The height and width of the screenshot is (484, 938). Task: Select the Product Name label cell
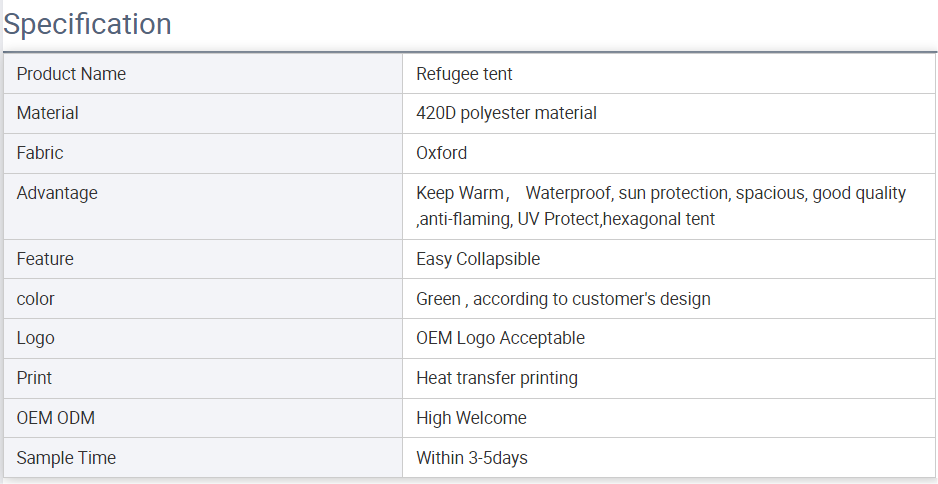point(203,74)
